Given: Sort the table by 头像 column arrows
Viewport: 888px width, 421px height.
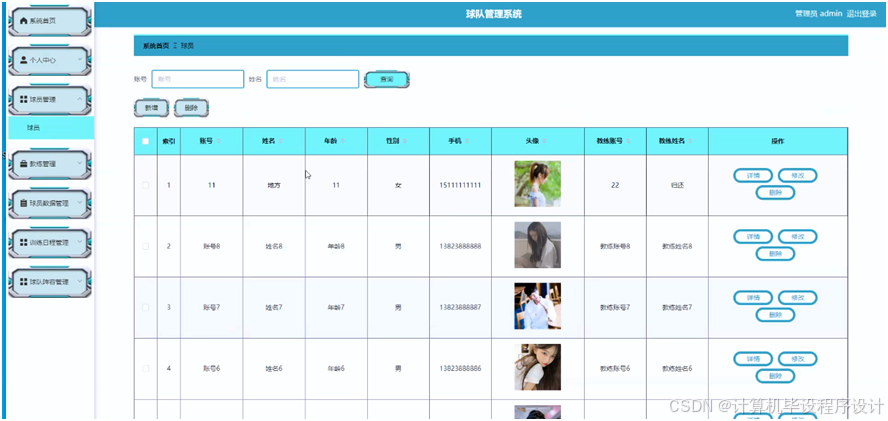Looking at the screenshot, I should [x=545, y=141].
